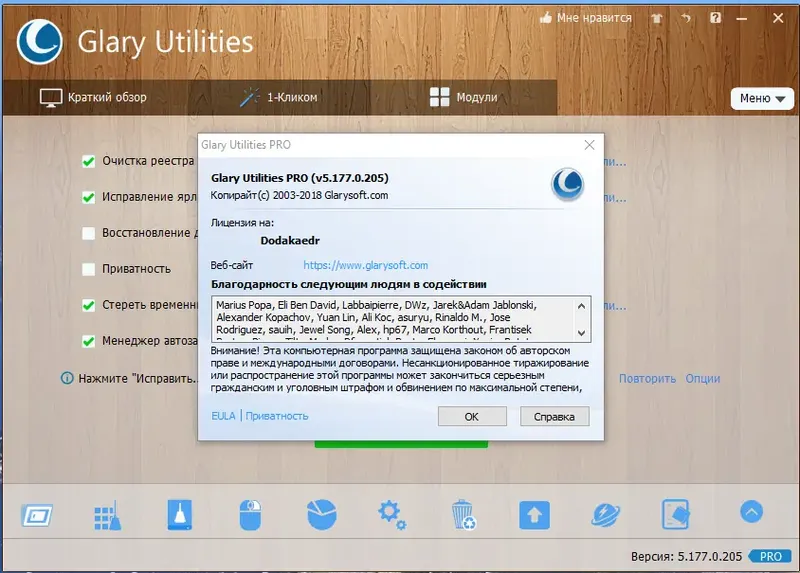Click OK in the About dialog
Screen dimensions: 800x573
click(x=472, y=416)
